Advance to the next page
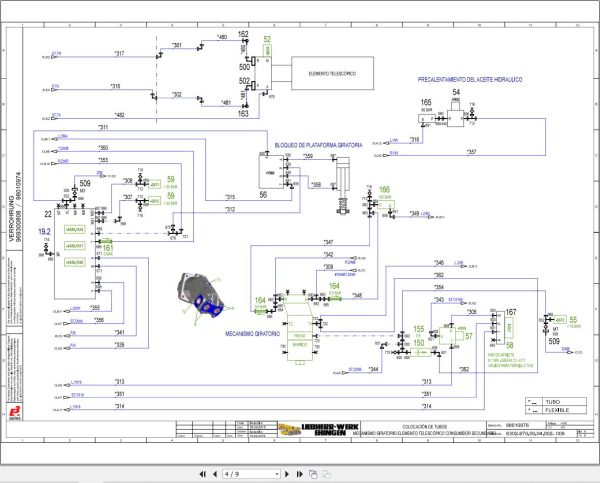The height and width of the screenshot is (483, 600). (287, 474)
